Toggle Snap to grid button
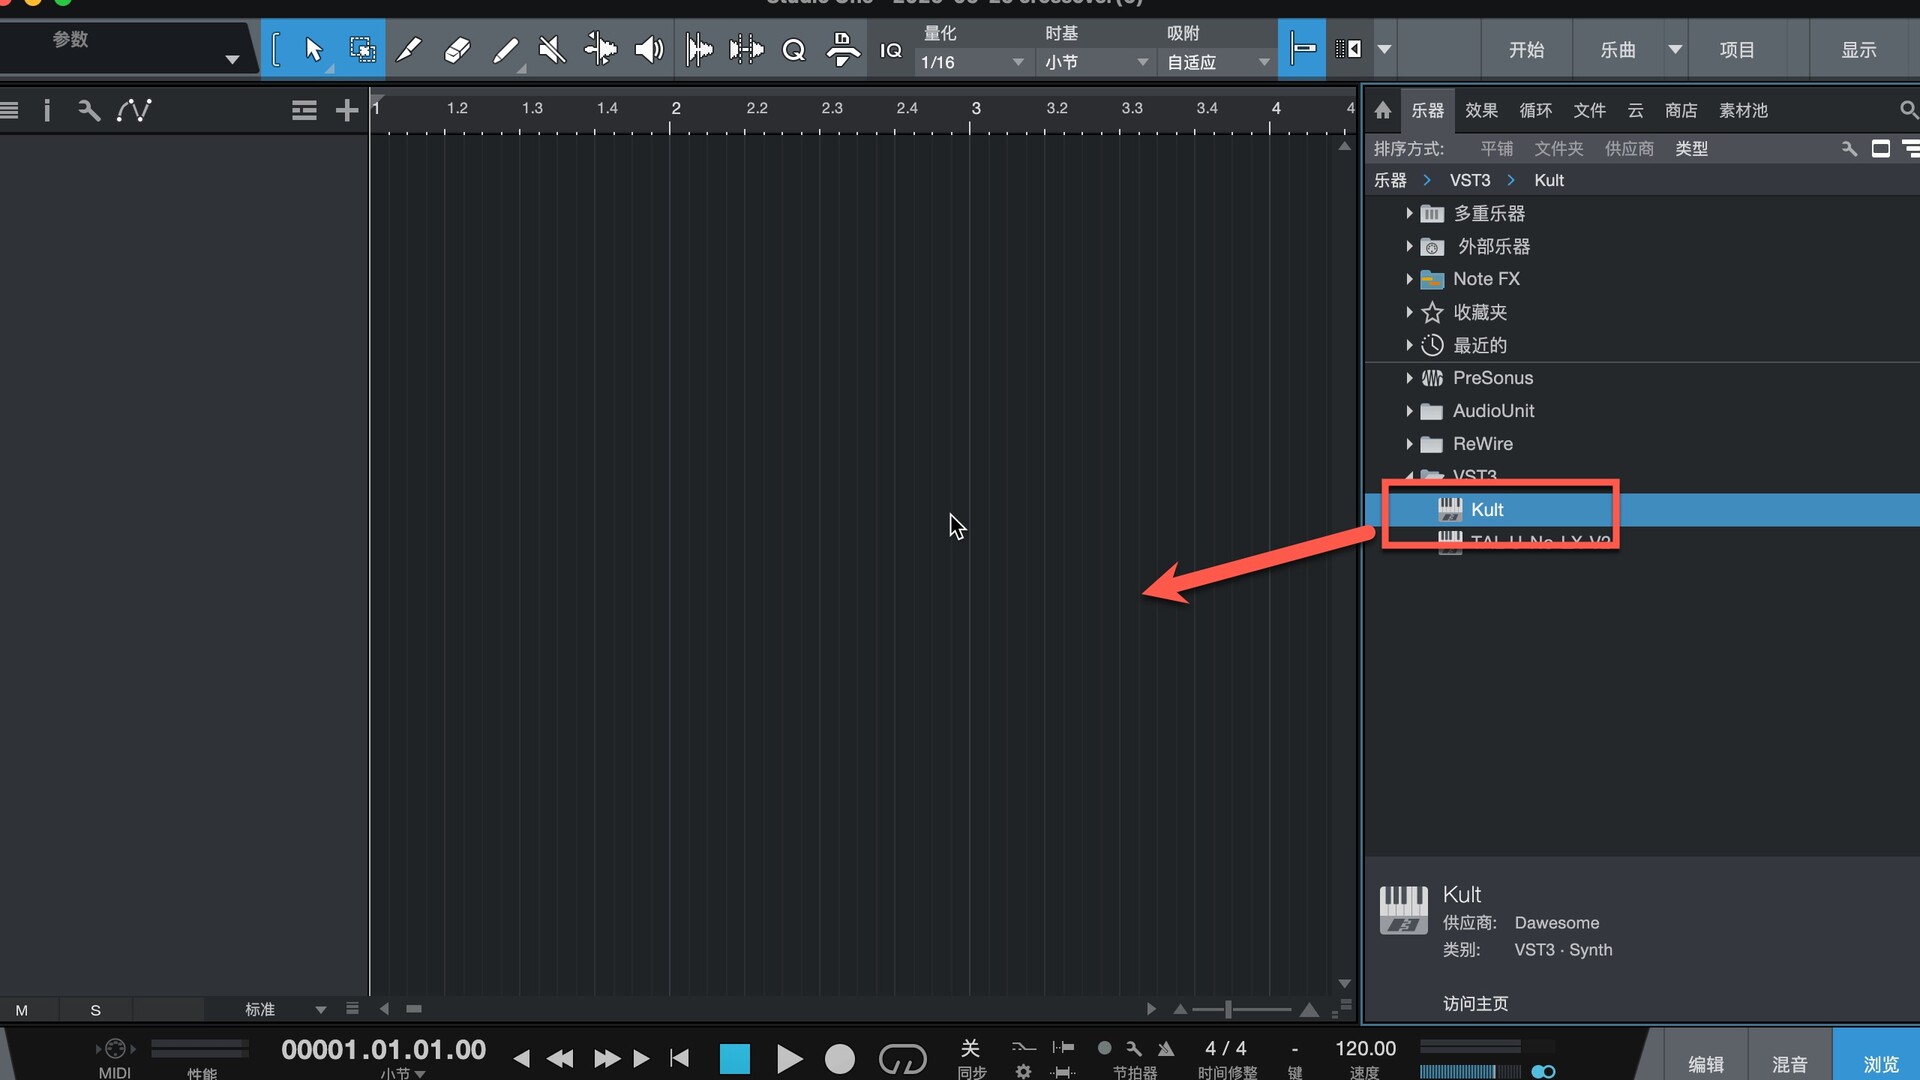 click(1301, 48)
